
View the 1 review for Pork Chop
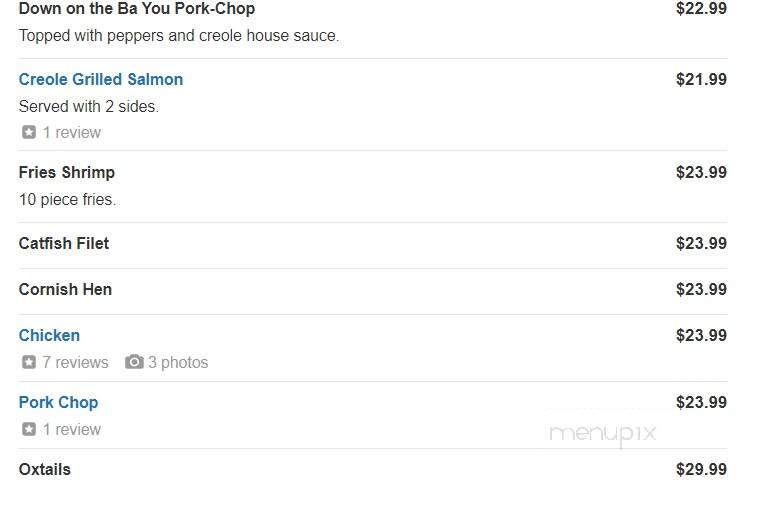71,429
